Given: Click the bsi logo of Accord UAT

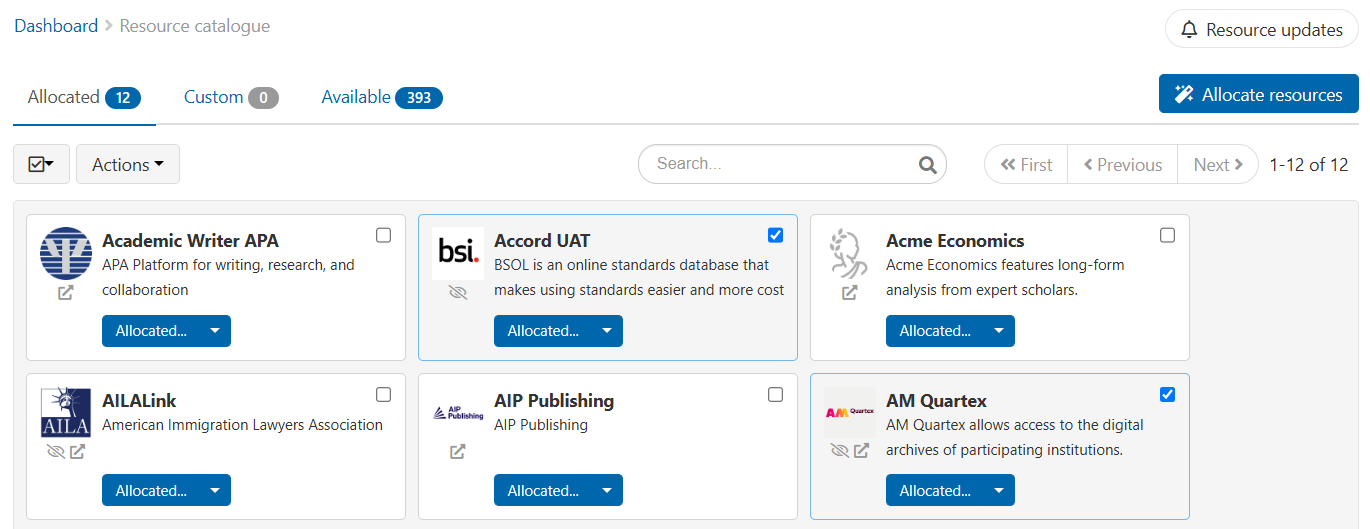Looking at the screenshot, I should (x=458, y=253).
